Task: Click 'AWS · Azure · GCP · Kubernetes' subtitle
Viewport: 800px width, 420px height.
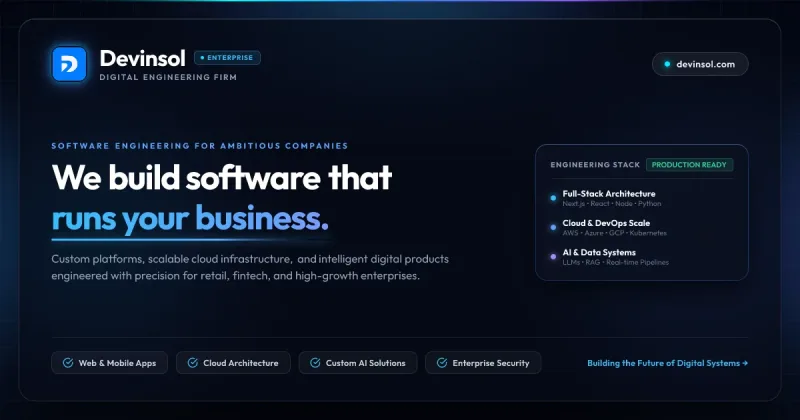Action: [x=614, y=233]
